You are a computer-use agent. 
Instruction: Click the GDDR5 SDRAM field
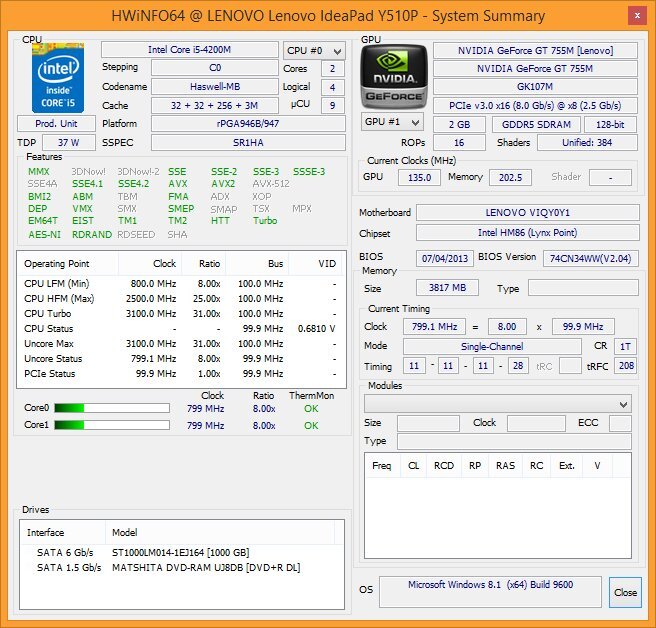coord(536,125)
